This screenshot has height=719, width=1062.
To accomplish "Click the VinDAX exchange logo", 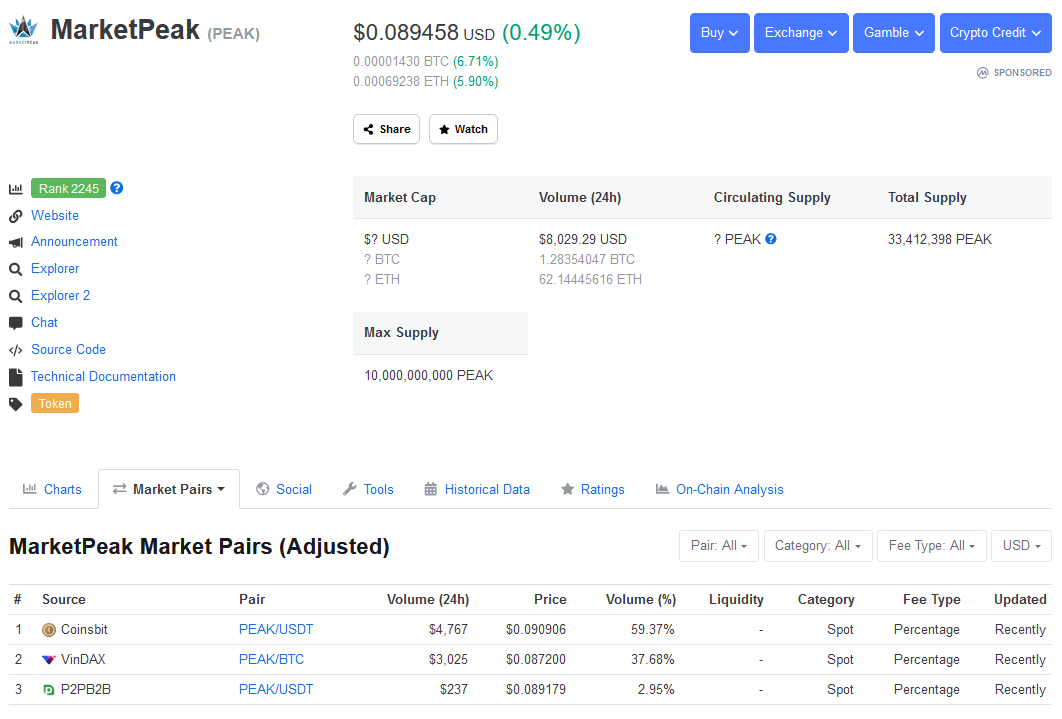I will (x=49, y=659).
